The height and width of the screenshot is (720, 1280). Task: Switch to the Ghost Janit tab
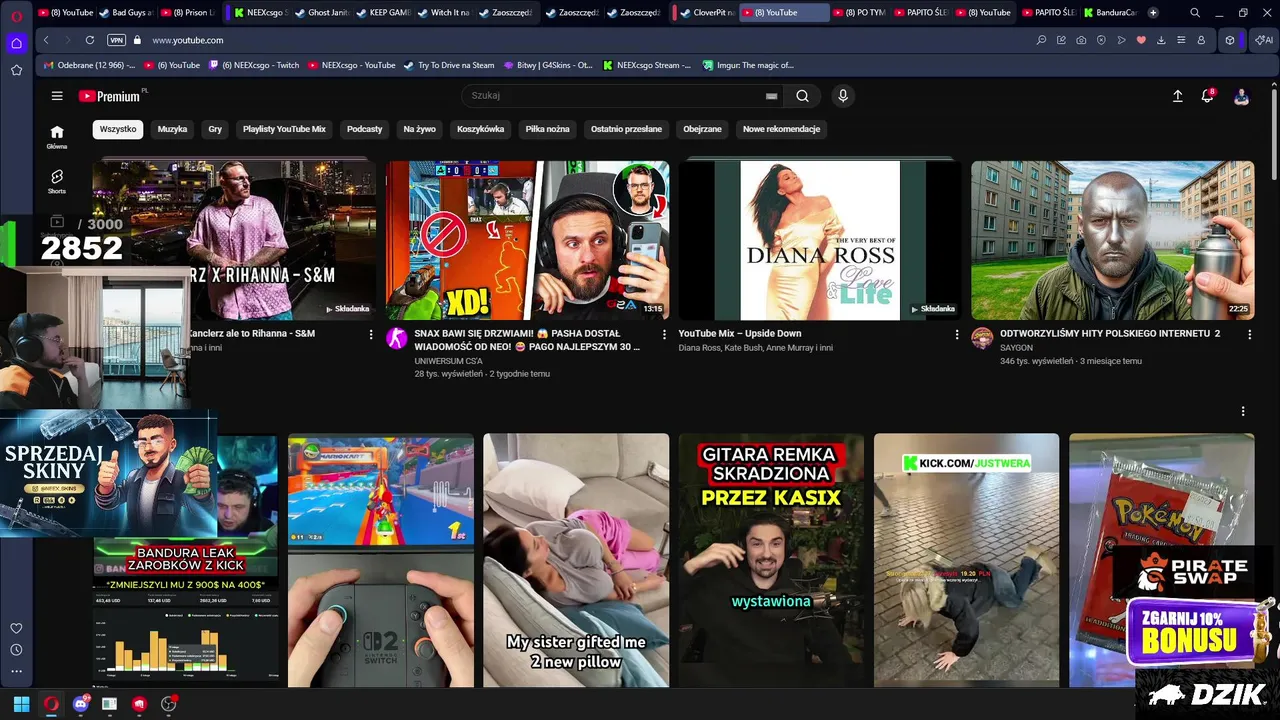[322, 13]
